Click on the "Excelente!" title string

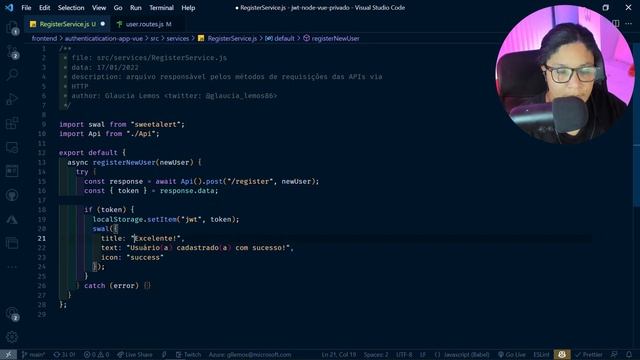(155, 238)
